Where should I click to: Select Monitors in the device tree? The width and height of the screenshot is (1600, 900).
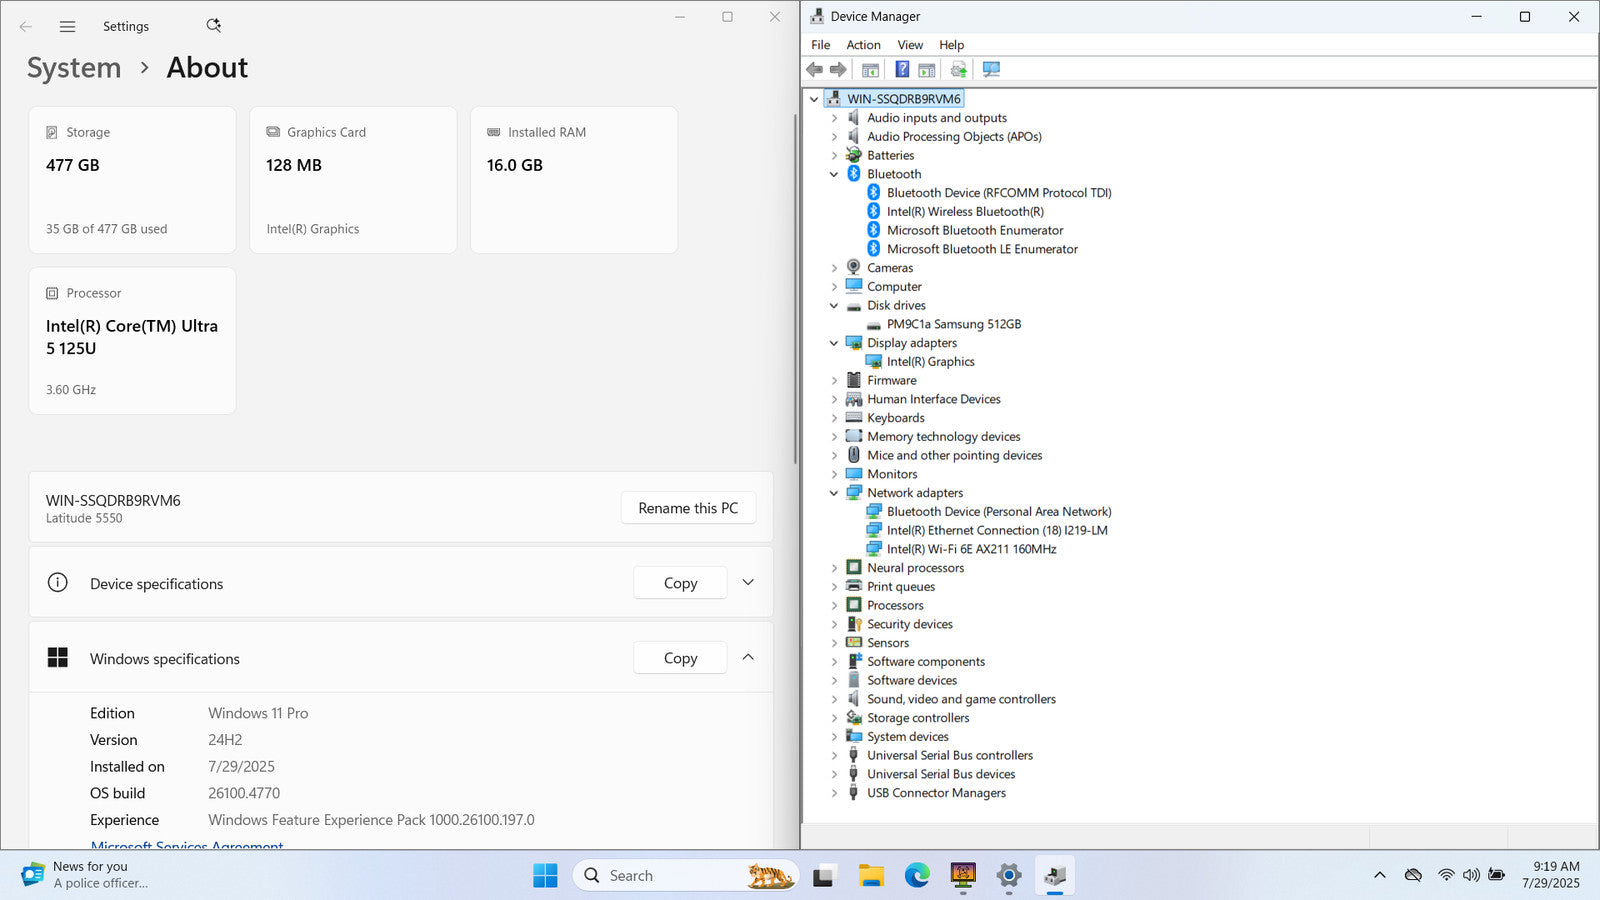tap(892, 474)
